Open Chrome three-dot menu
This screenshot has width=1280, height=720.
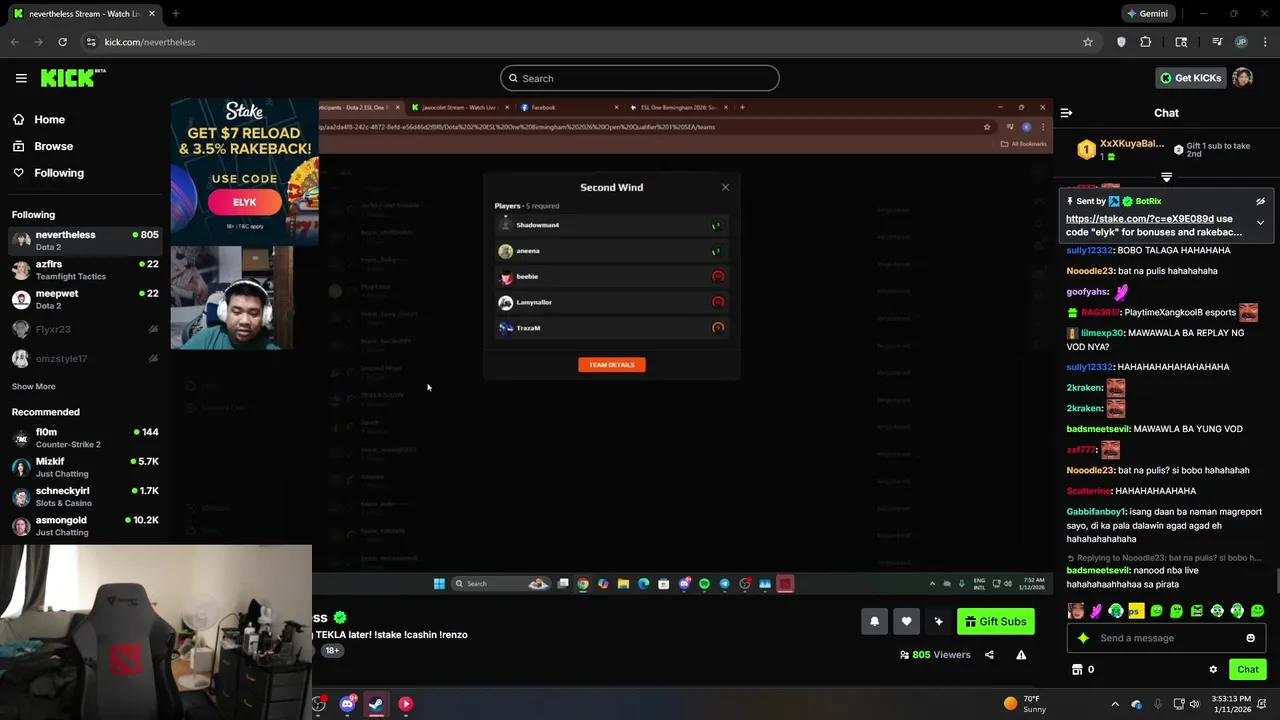pyautogui.click(x=1266, y=42)
